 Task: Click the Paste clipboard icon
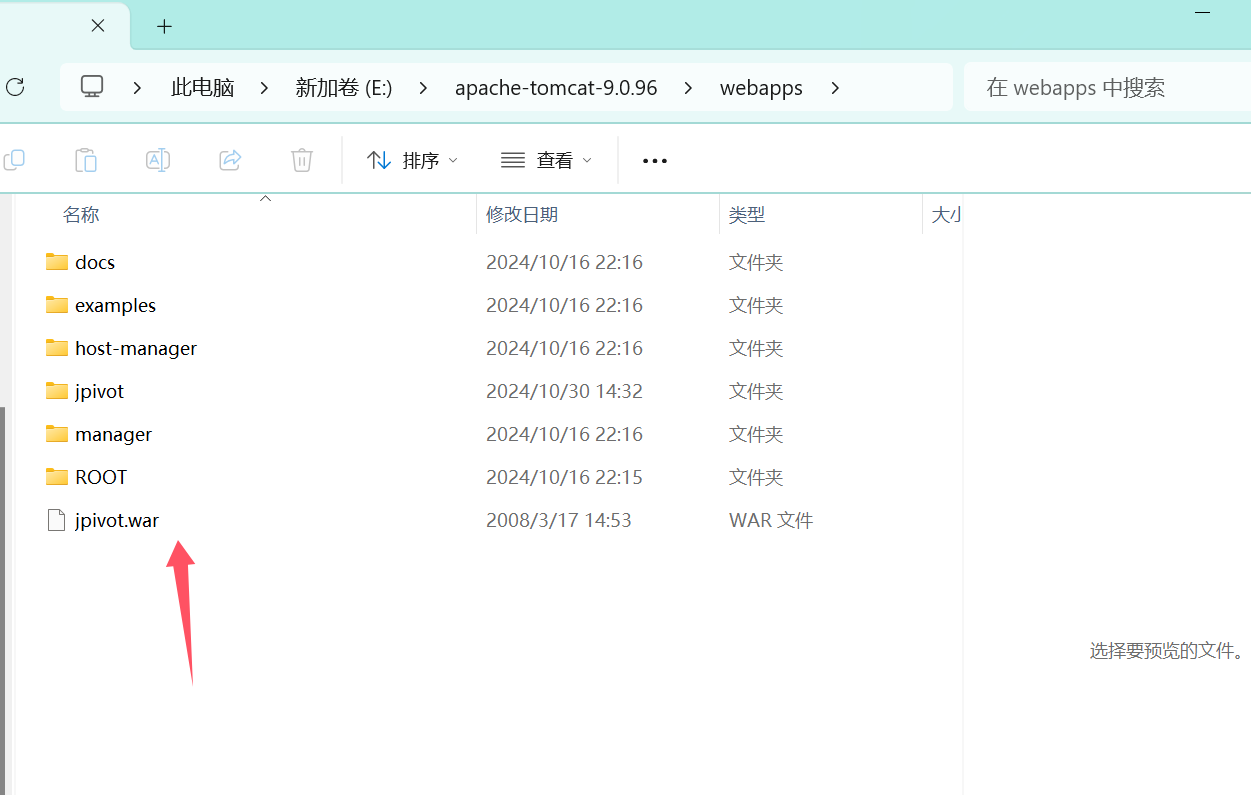[x=86, y=160]
